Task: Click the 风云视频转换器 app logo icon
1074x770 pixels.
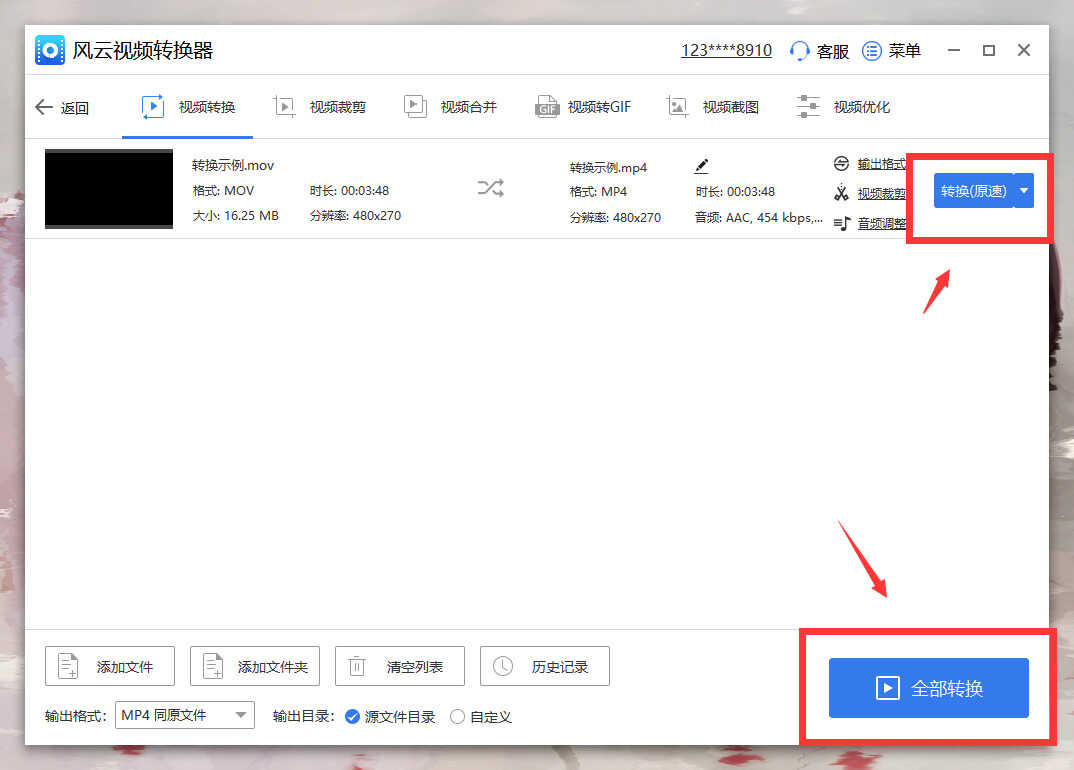Action: pyautogui.click(x=49, y=50)
